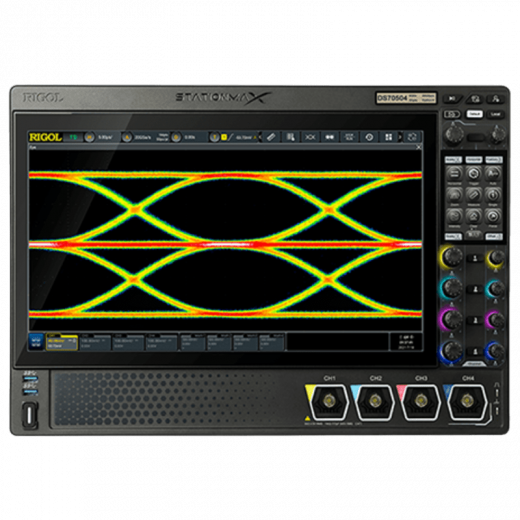This screenshot has height=520, width=520.
Task: Open the horizontal delay D setting
Action: 176,137
